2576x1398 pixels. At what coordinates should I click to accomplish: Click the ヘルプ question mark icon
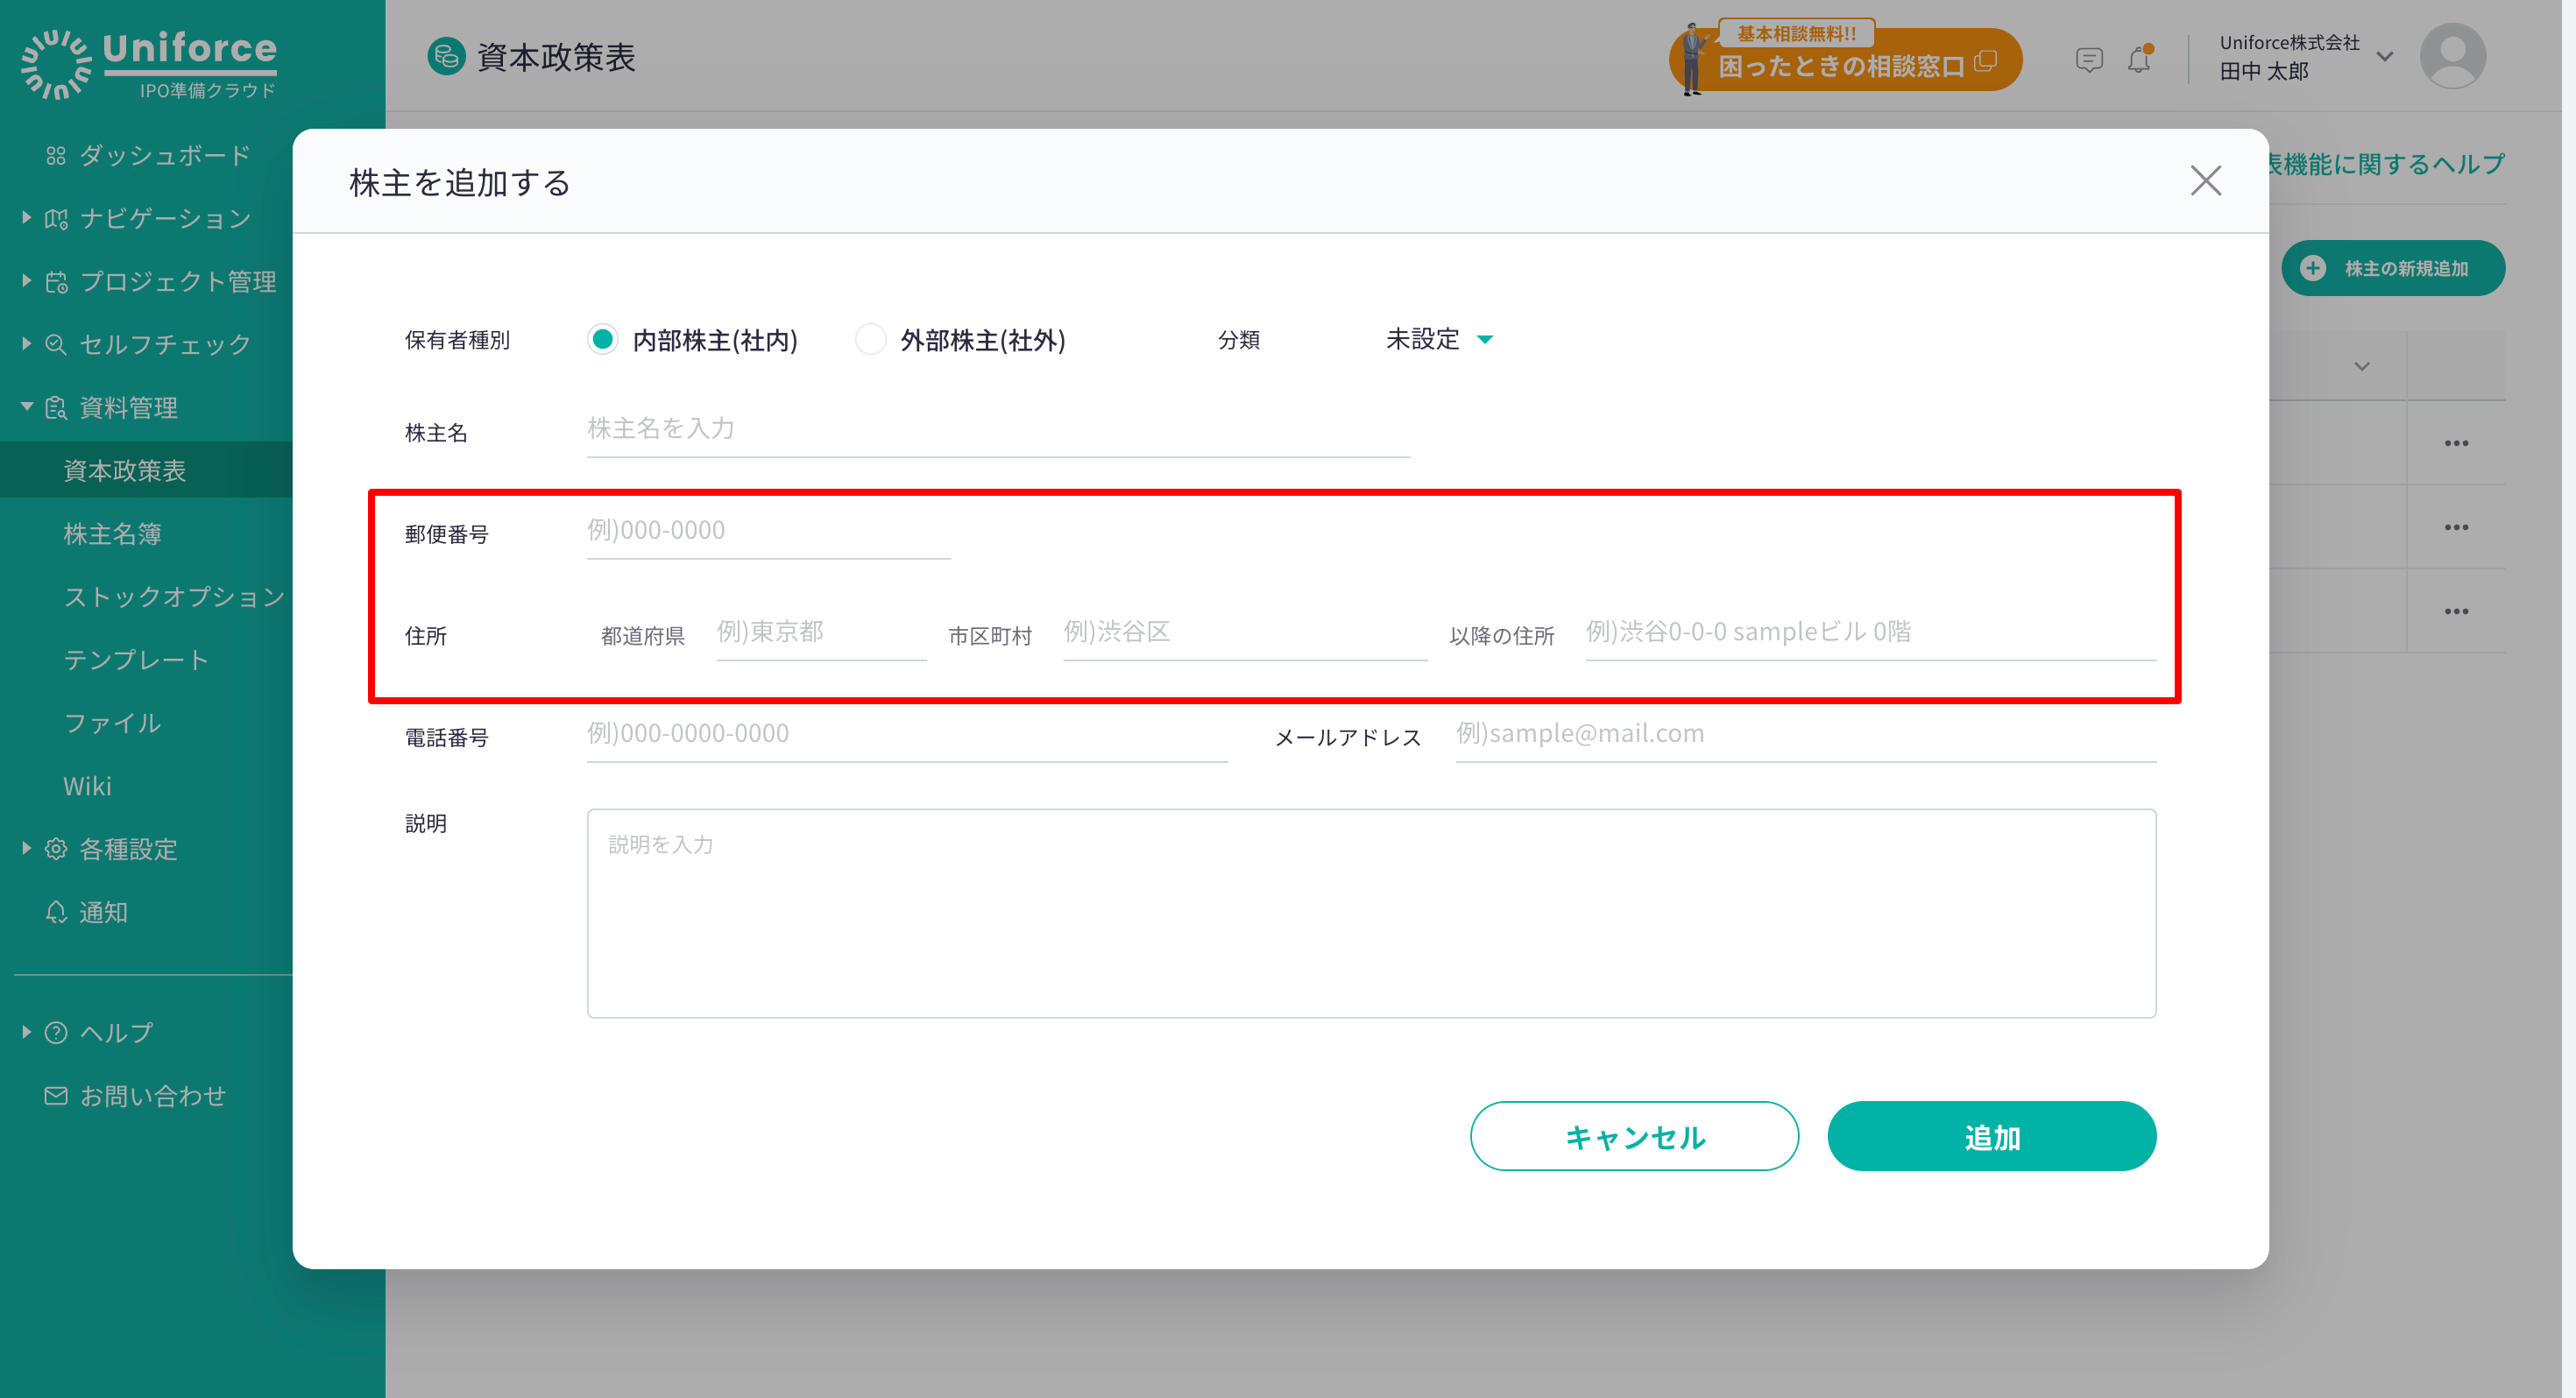pyautogui.click(x=56, y=1032)
